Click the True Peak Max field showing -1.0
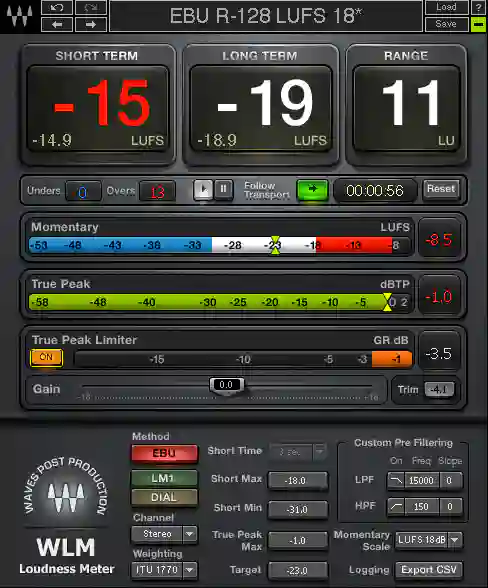Image resolution: width=488 pixels, height=588 pixels. (298, 540)
